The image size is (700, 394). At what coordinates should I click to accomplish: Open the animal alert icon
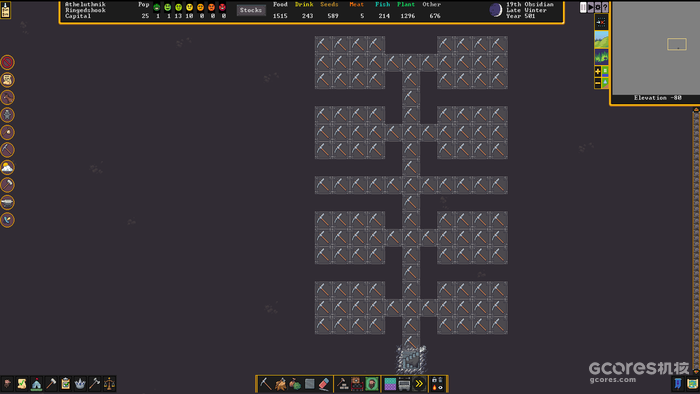tap(8, 97)
